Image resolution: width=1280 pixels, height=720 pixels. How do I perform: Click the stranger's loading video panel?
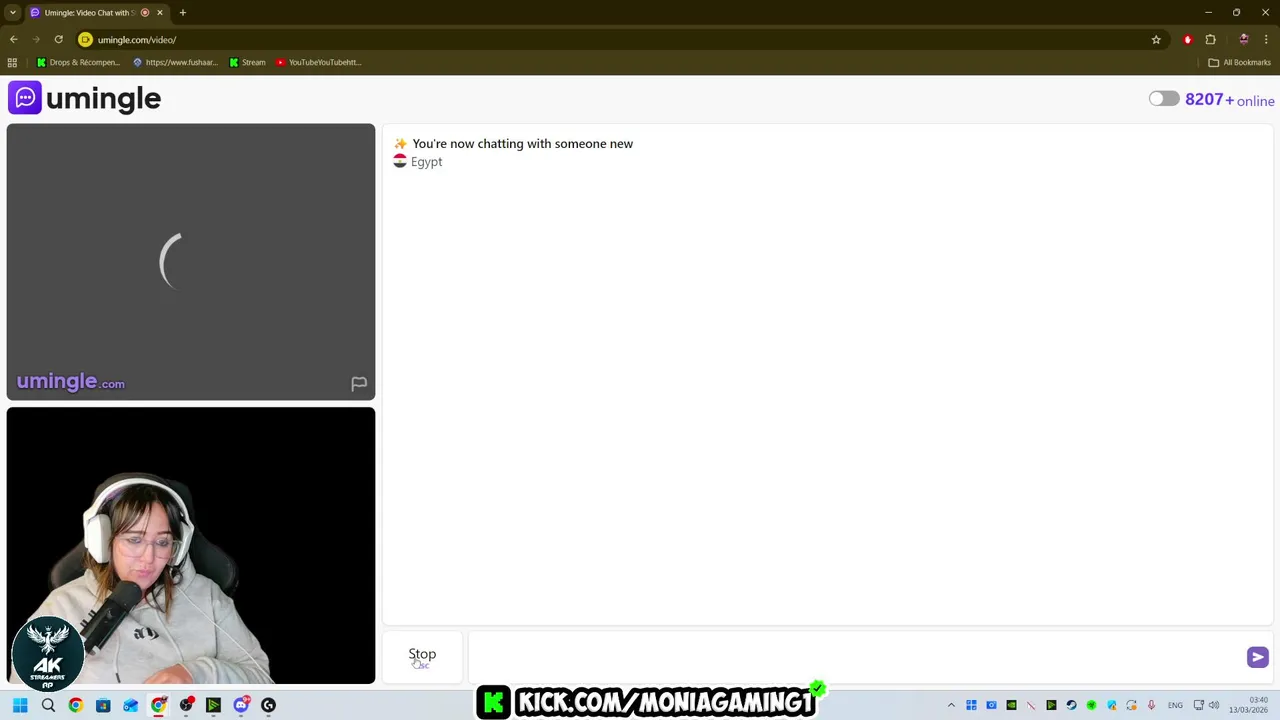pyautogui.click(x=191, y=262)
